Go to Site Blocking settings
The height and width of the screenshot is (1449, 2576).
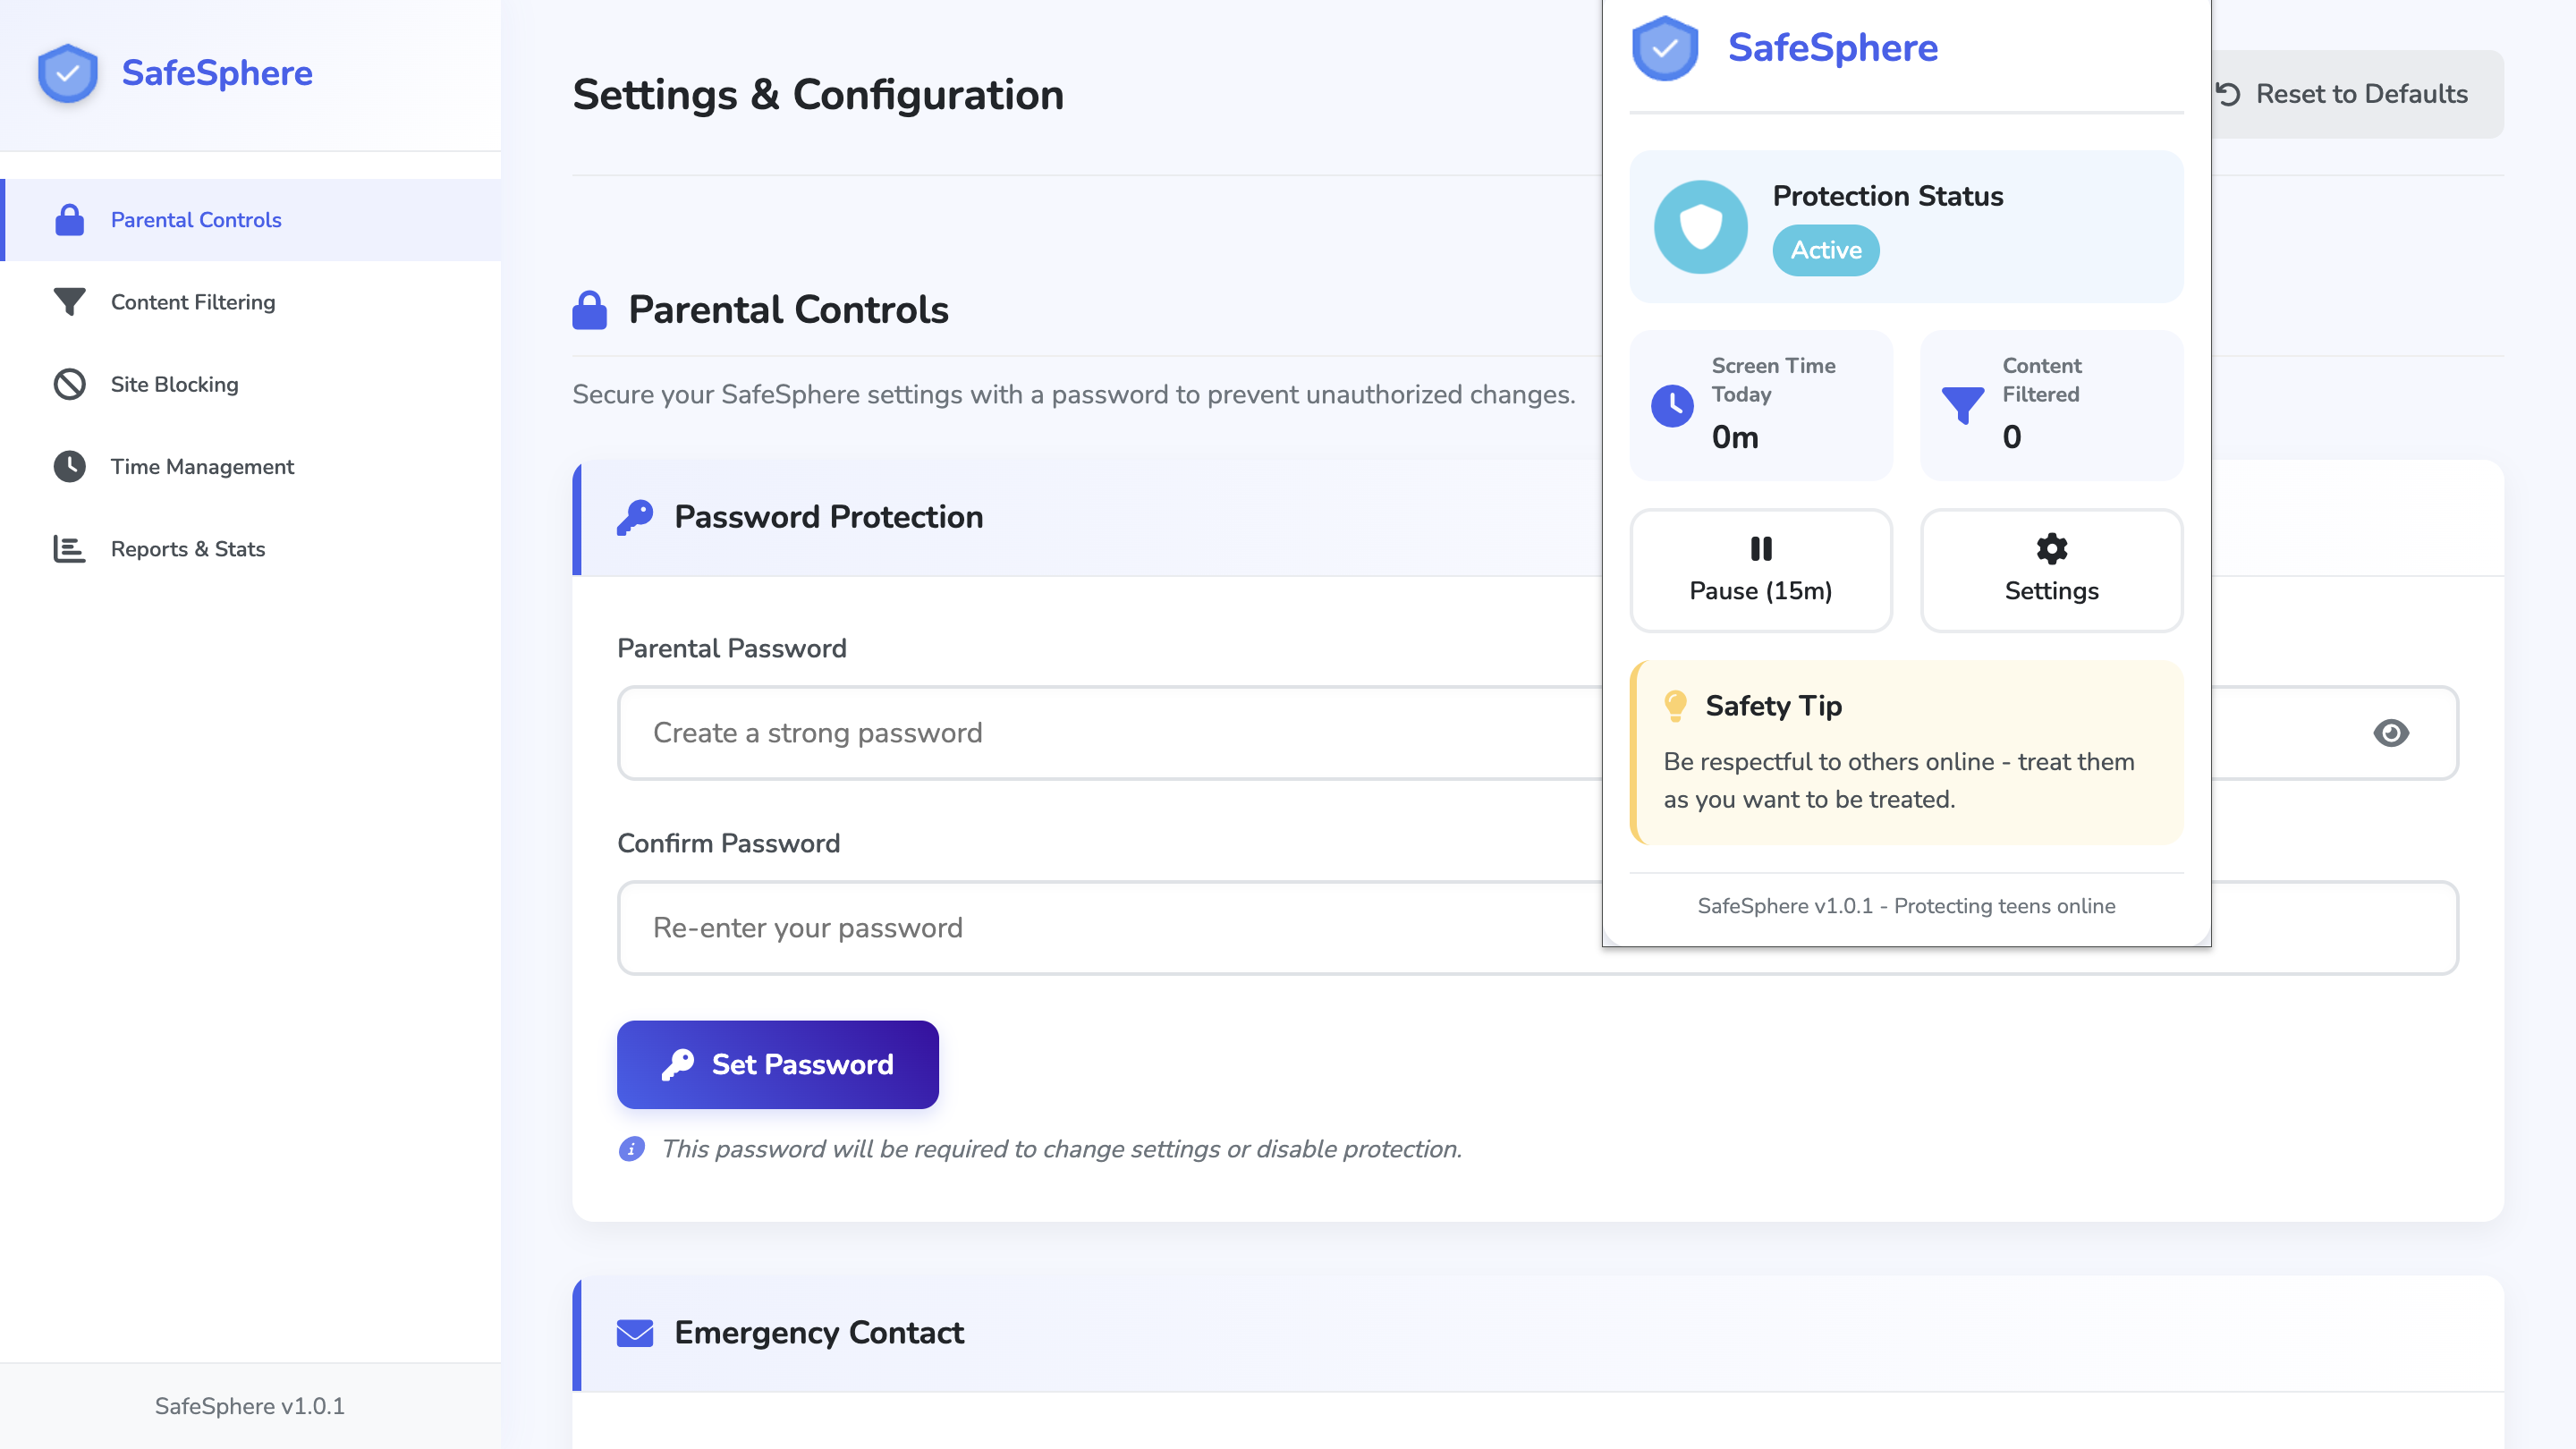174,385
